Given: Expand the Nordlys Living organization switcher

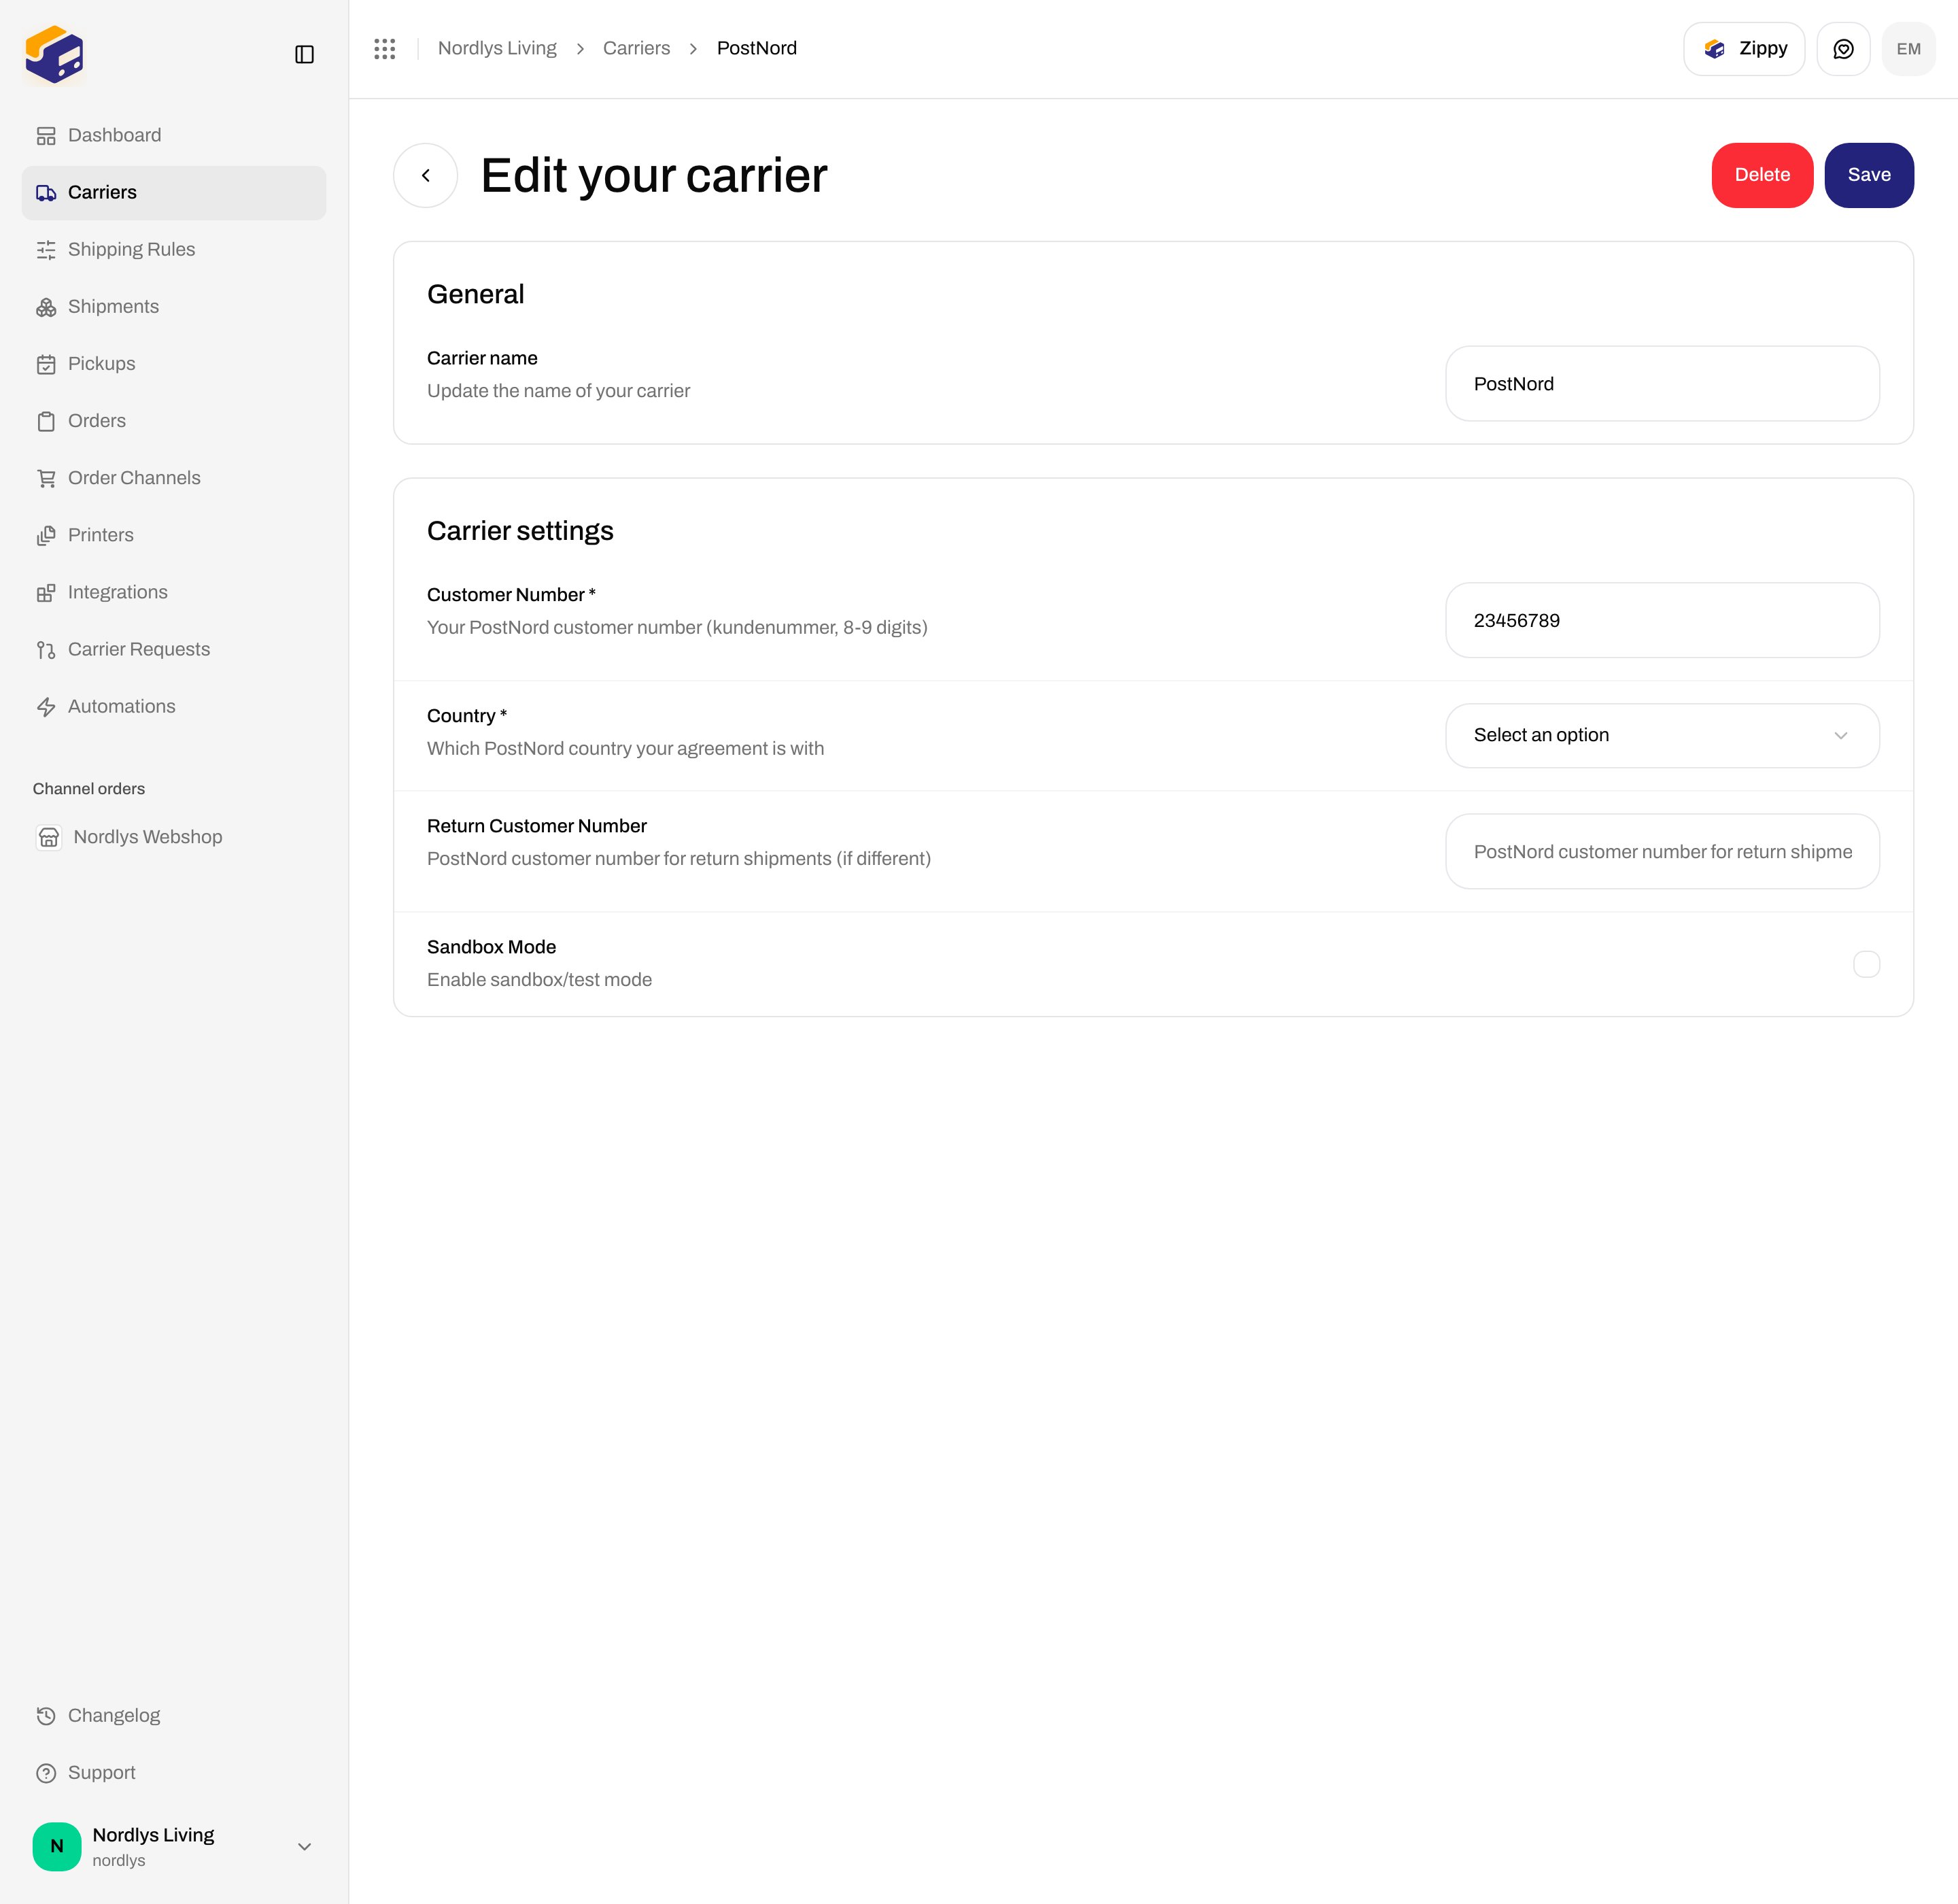Looking at the screenshot, I should pos(174,1846).
